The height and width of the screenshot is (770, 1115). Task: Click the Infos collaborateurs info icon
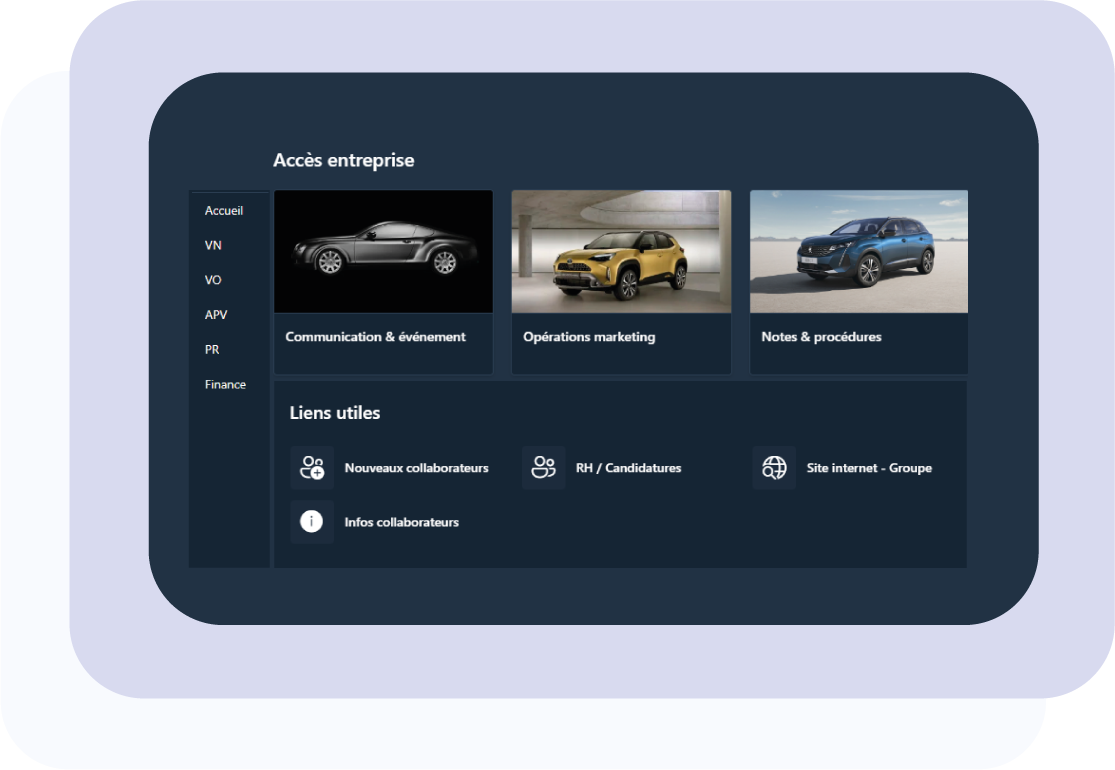pos(312,522)
